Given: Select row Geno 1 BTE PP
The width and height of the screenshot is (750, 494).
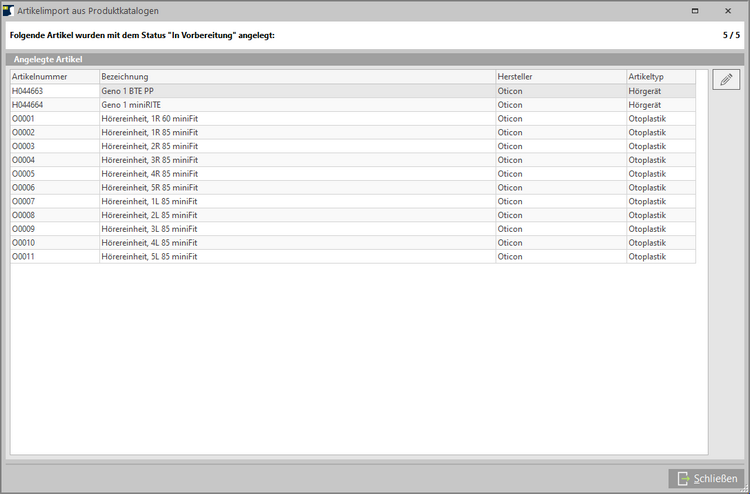Looking at the screenshot, I should click(353, 91).
